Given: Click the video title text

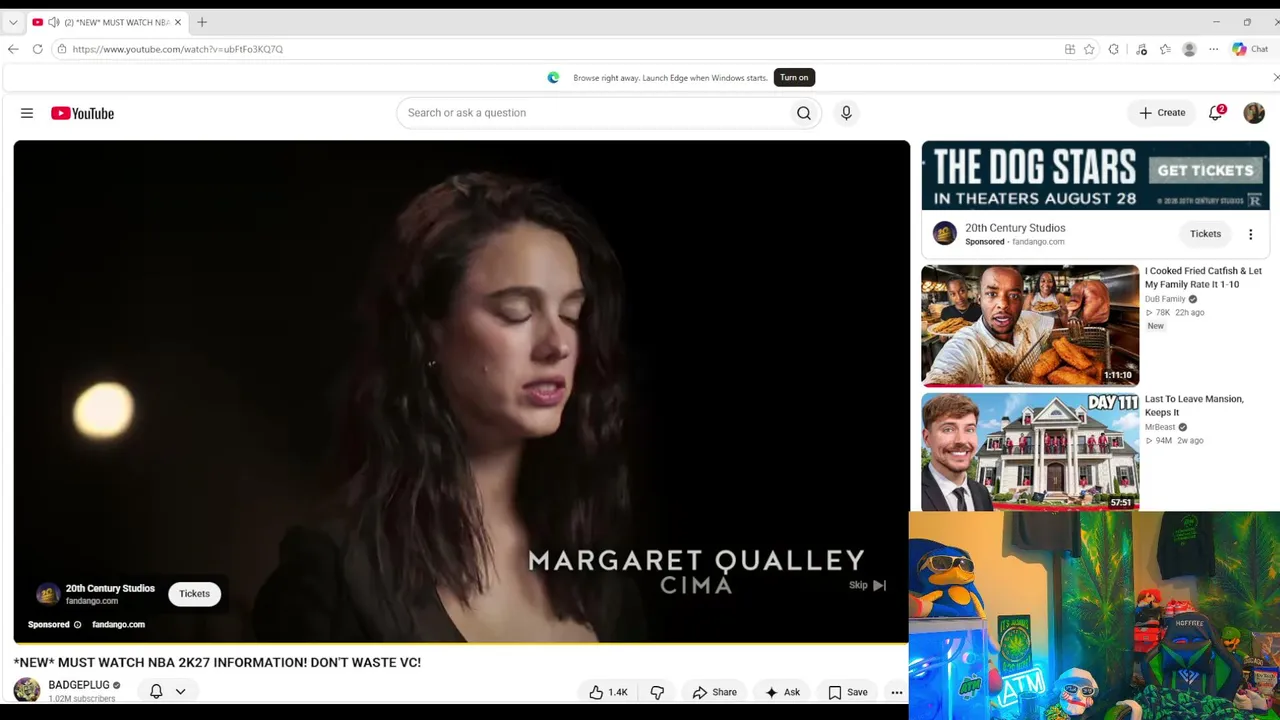Looking at the screenshot, I should (x=217, y=662).
